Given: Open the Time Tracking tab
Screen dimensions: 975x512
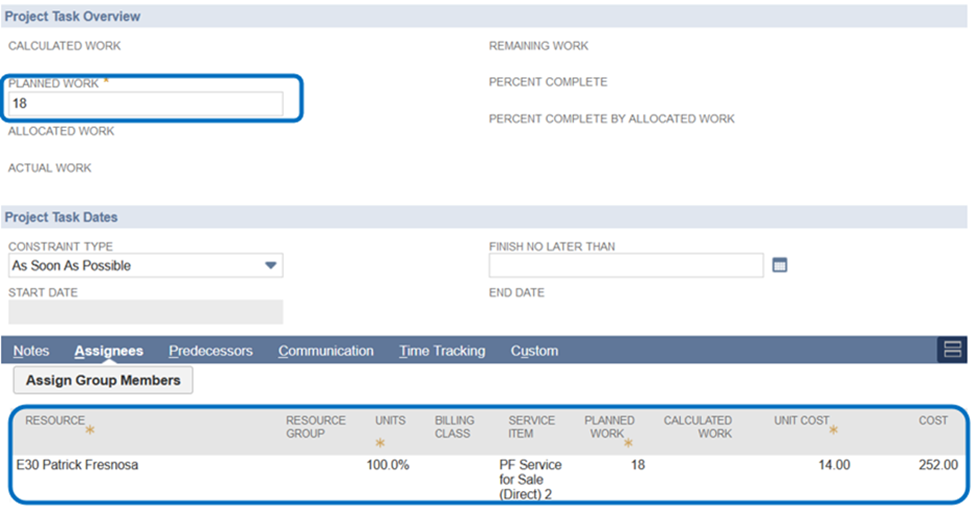Looking at the screenshot, I should pyautogui.click(x=442, y=351).
